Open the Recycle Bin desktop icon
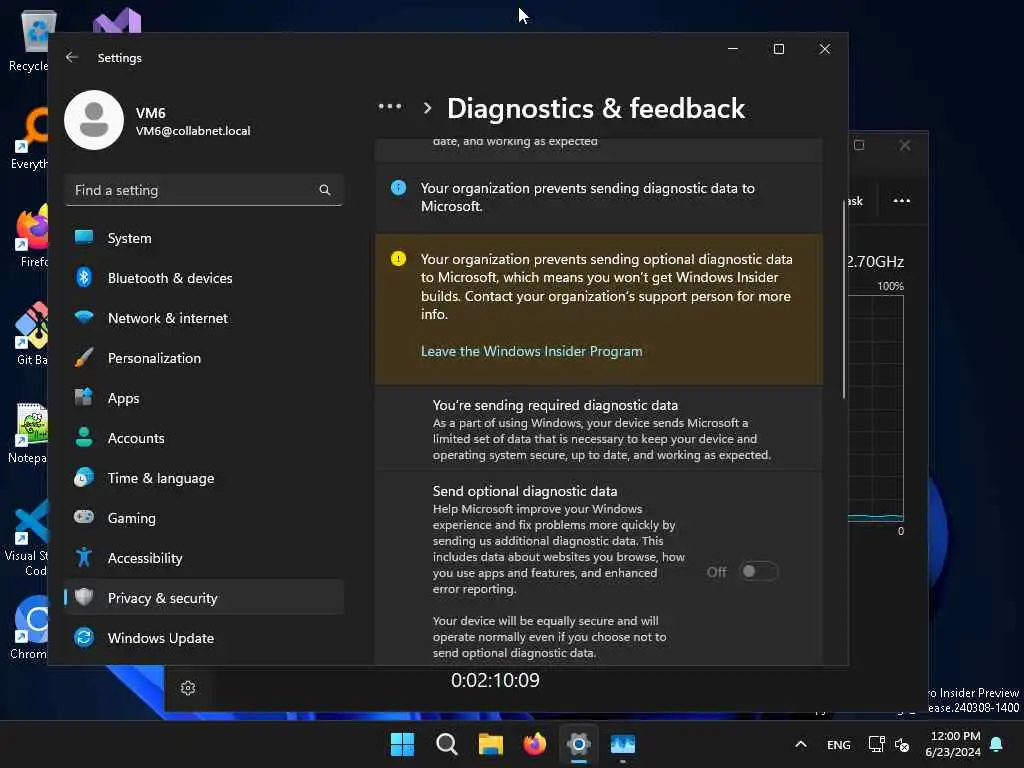Image resolution: width=1024 pixels, height=768 pixels. click(x=27, y=40)
